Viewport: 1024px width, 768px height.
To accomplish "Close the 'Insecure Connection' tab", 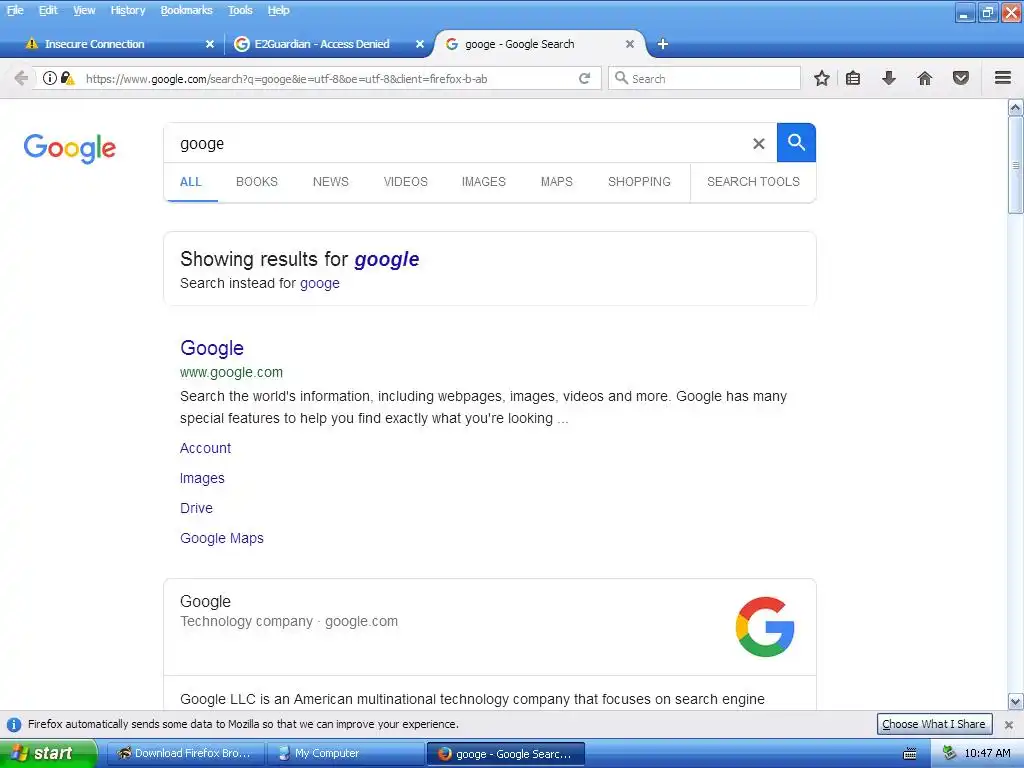I will click(210, 44).
